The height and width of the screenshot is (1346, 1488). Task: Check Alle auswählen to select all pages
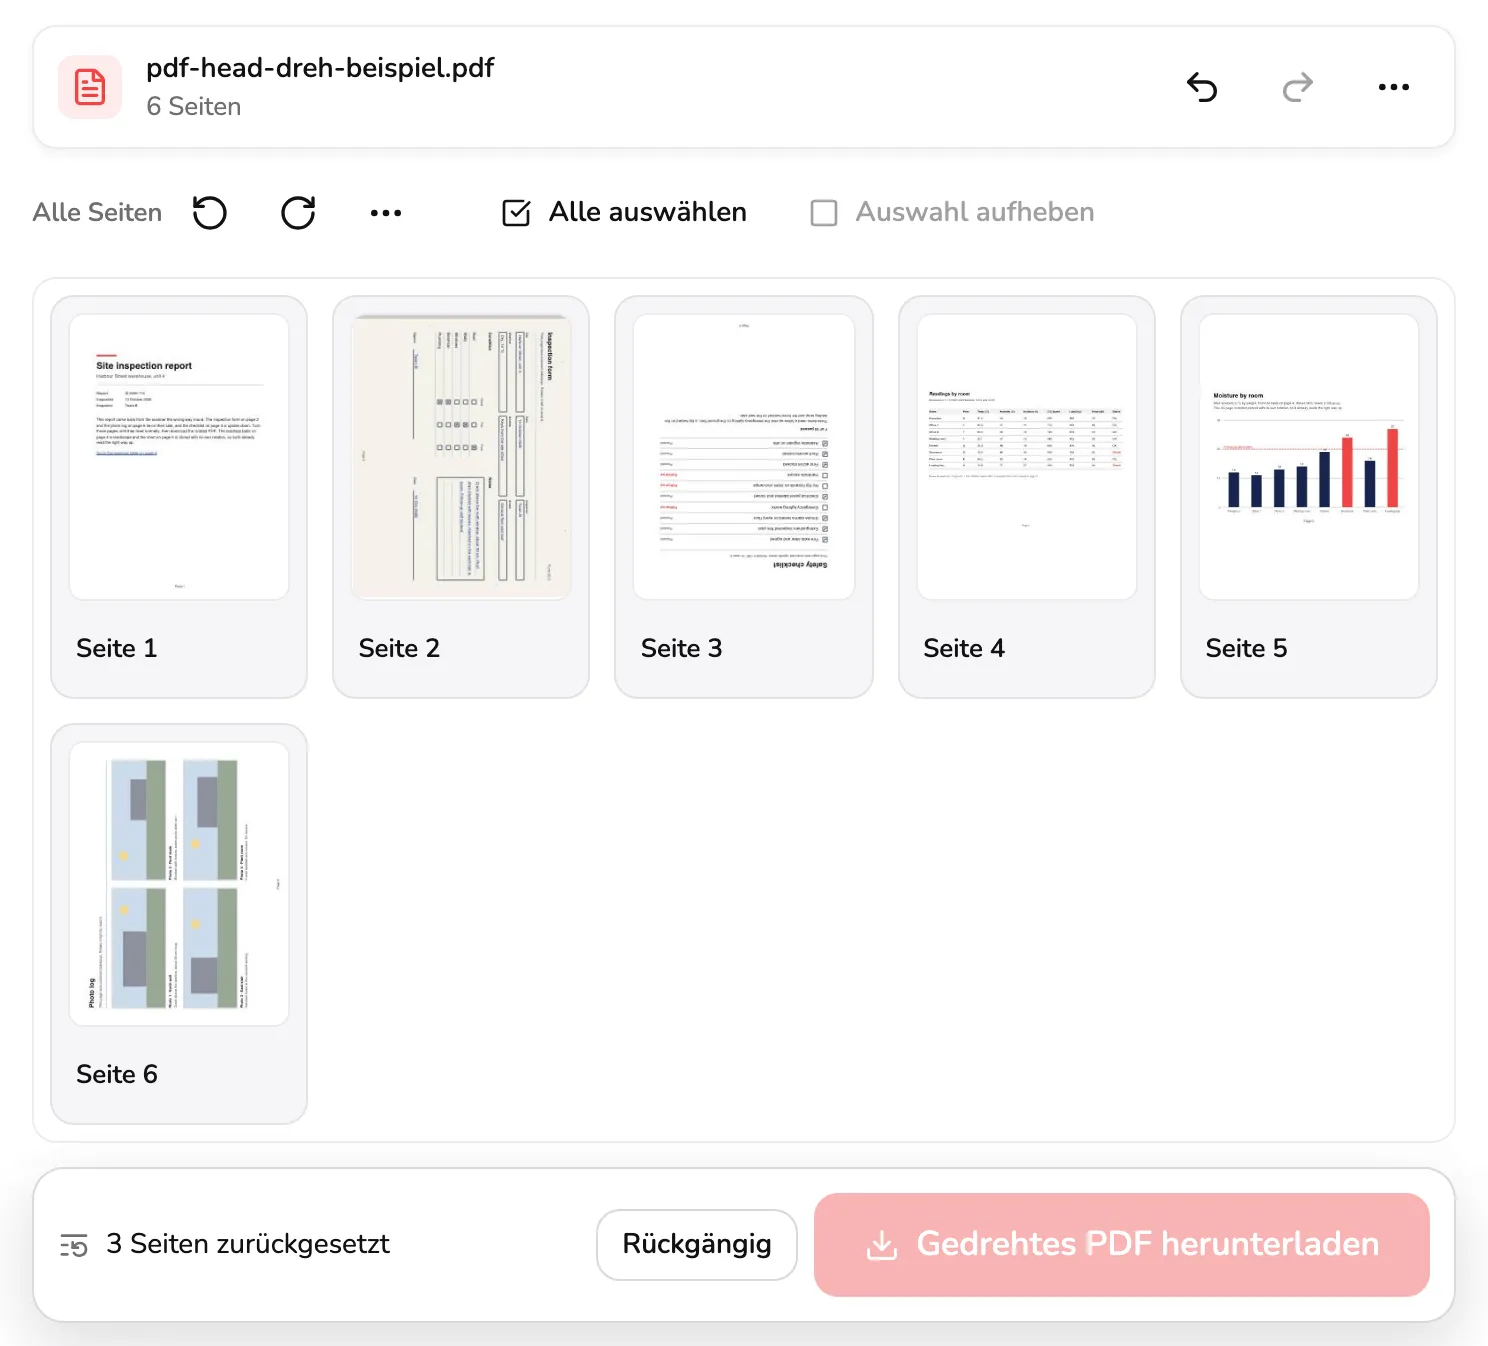(516, 213)
